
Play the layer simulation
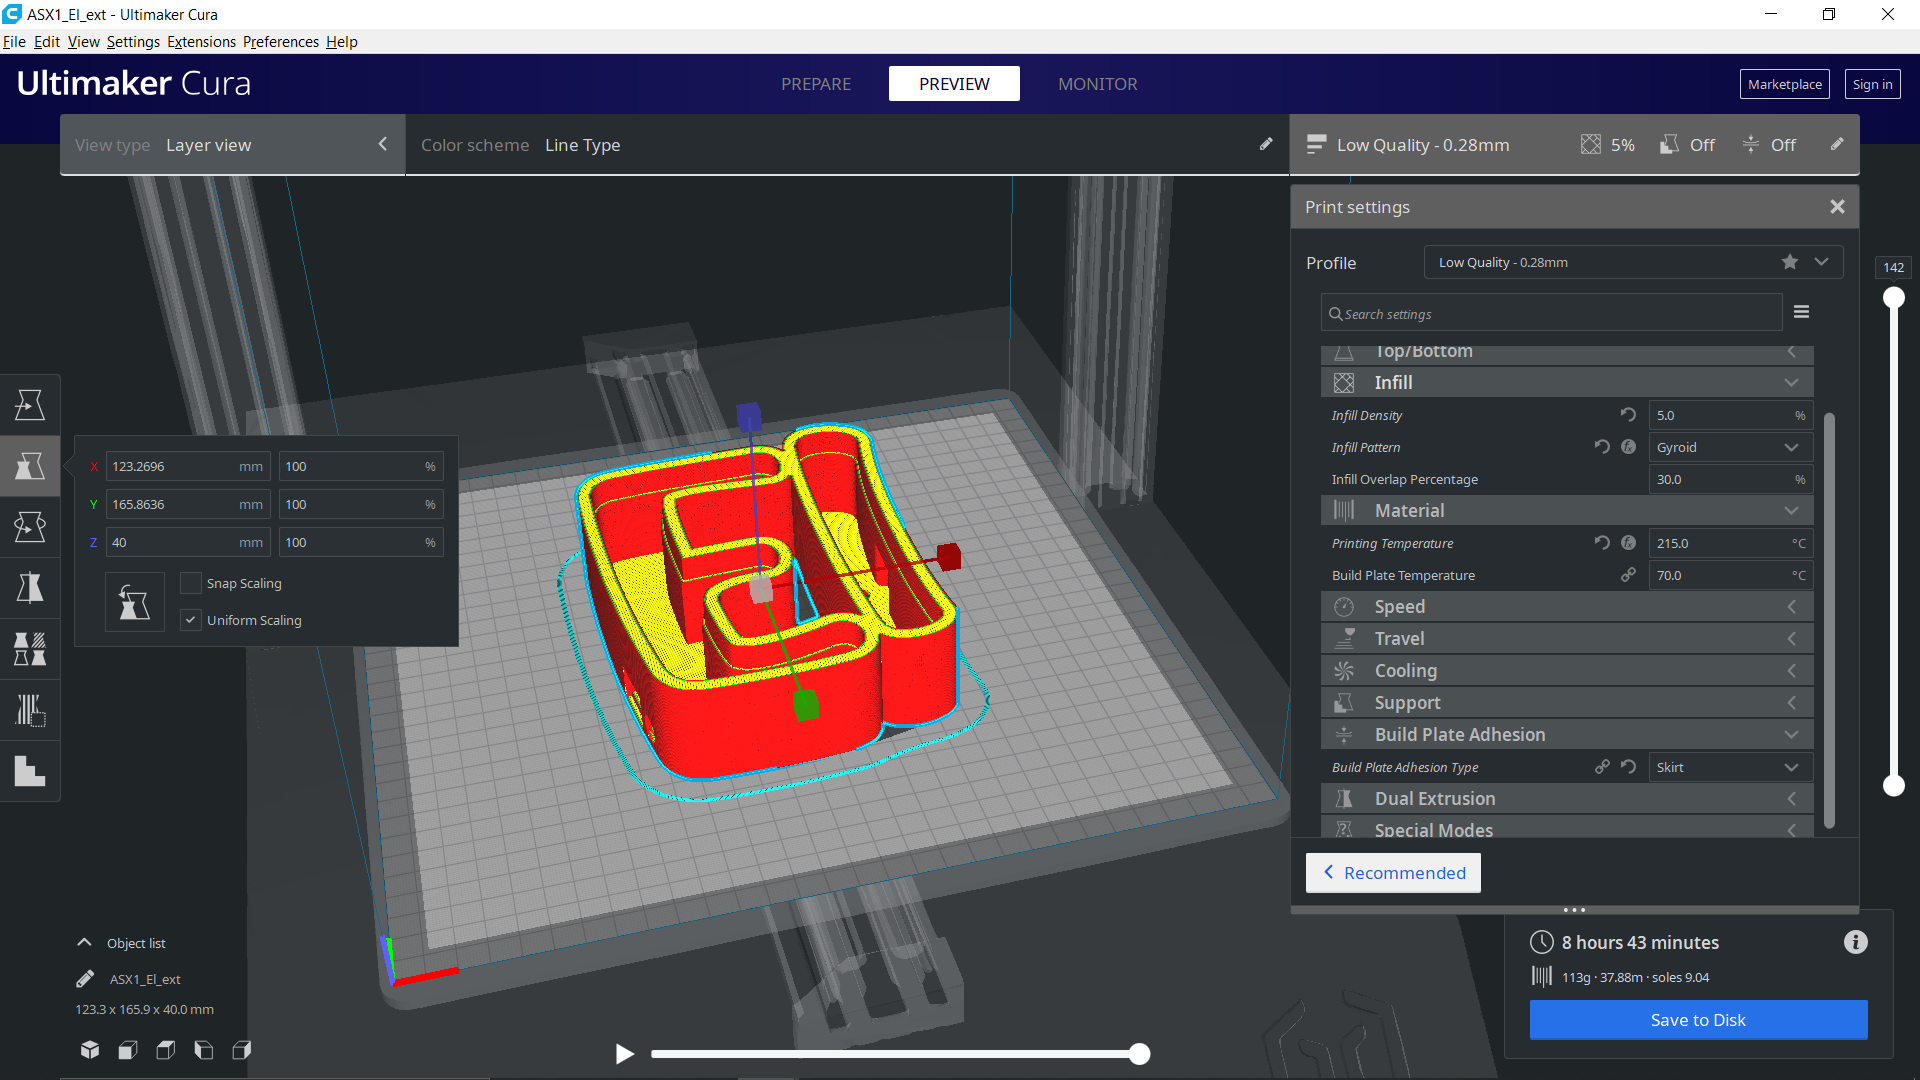tap(625, 1054)
